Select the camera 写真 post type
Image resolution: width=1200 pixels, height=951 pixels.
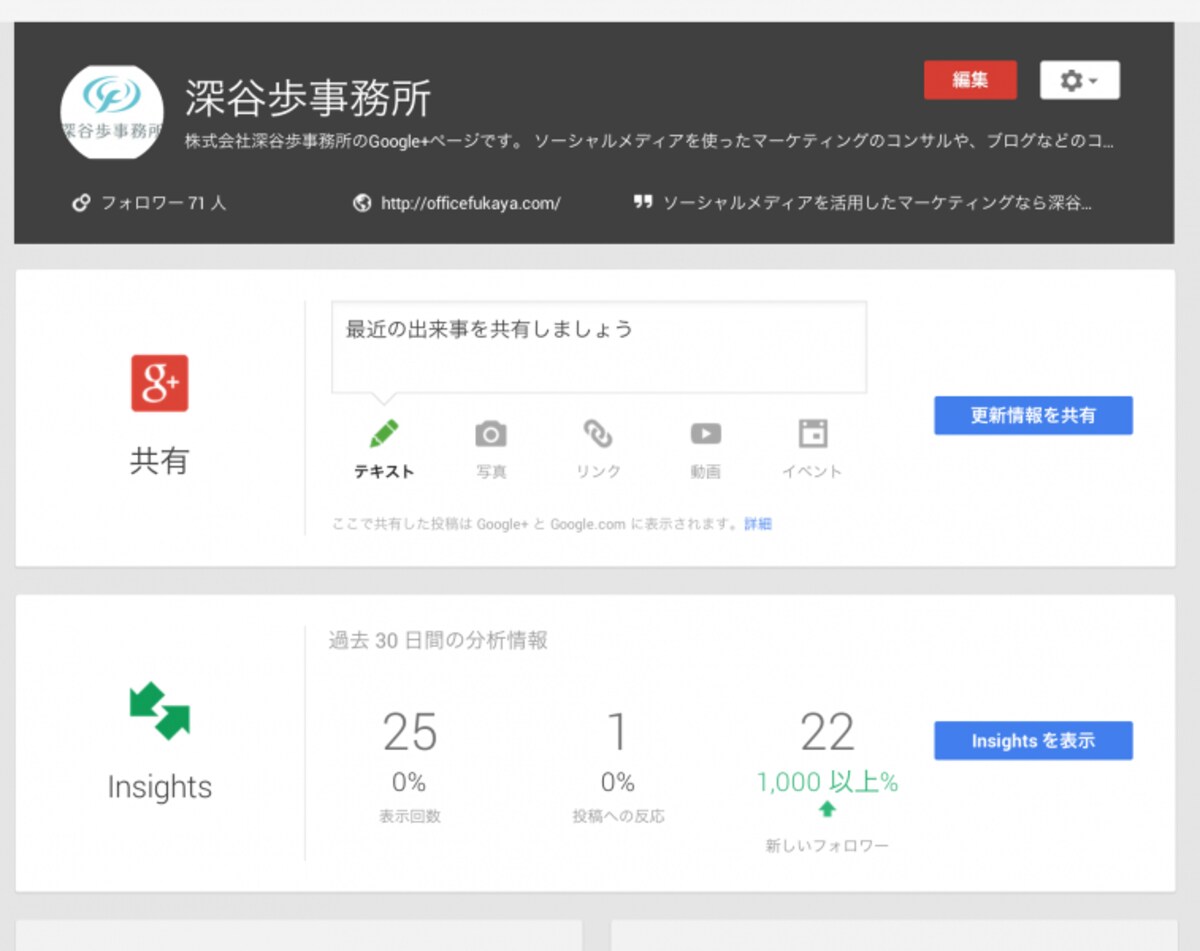(x=491, y=449)
